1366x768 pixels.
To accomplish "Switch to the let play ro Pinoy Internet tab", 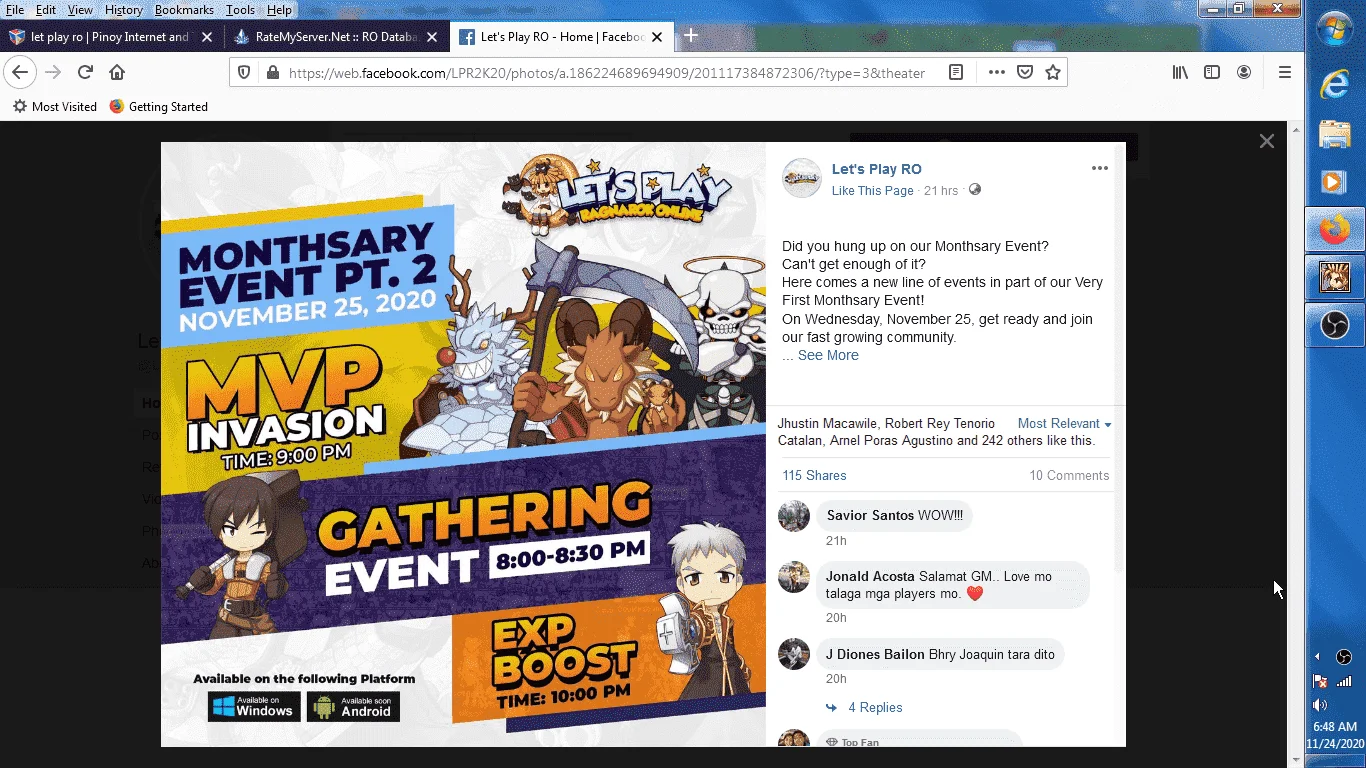I will click(110, 37).
